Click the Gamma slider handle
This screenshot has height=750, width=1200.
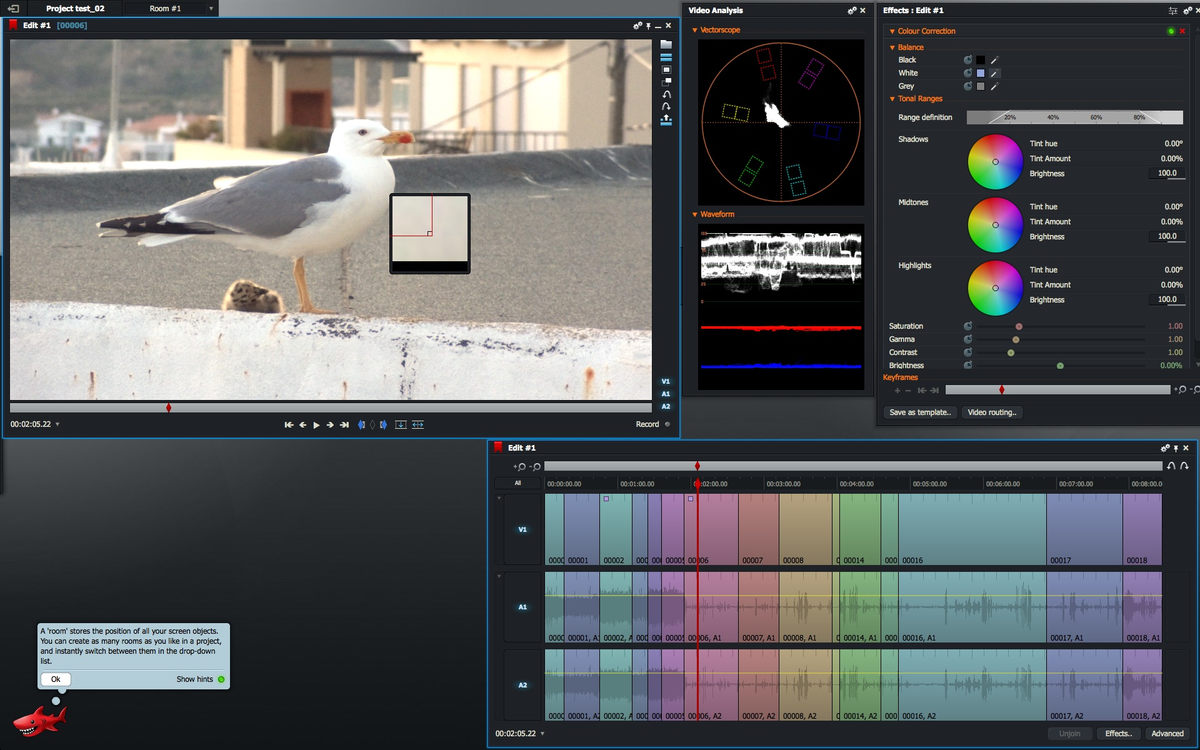1015,339
